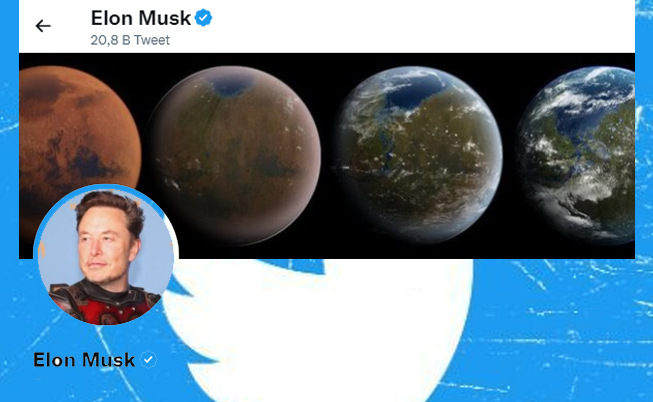This screenshot has height=402, width=653.
Task: Click the third half-terraformed planet in banner
Action: point(418,155)
